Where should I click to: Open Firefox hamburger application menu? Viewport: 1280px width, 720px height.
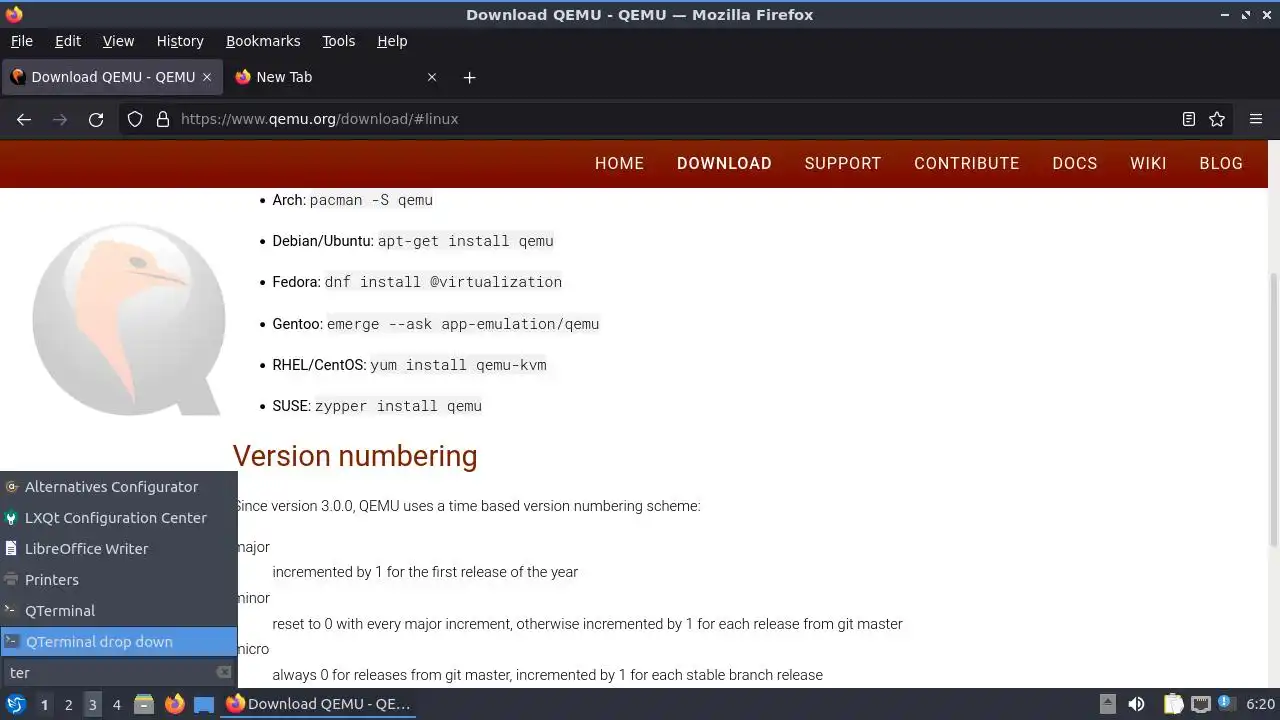[x=1256, y=119]
